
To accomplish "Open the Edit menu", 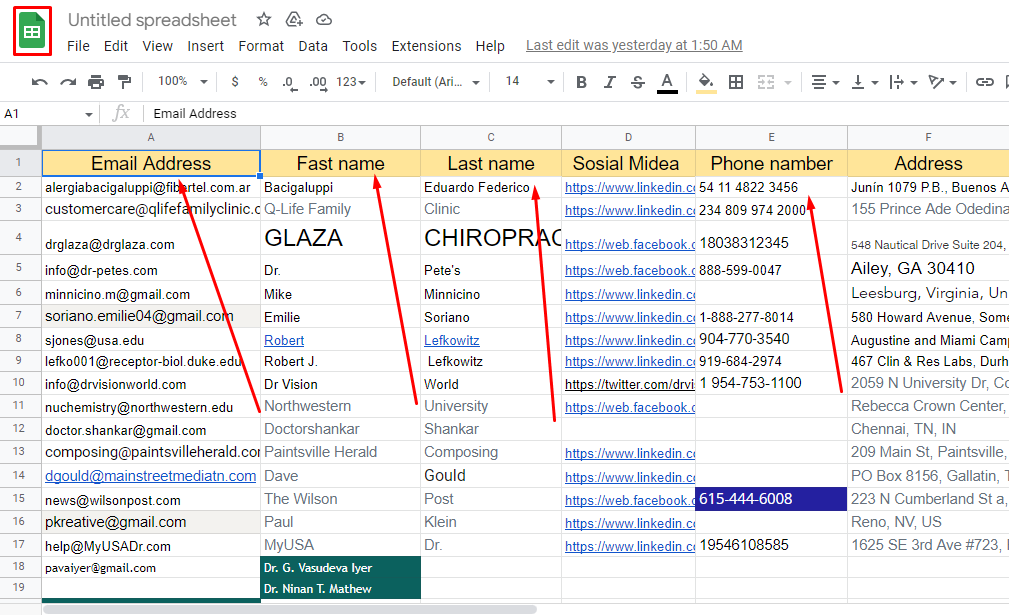I will 116,46.
